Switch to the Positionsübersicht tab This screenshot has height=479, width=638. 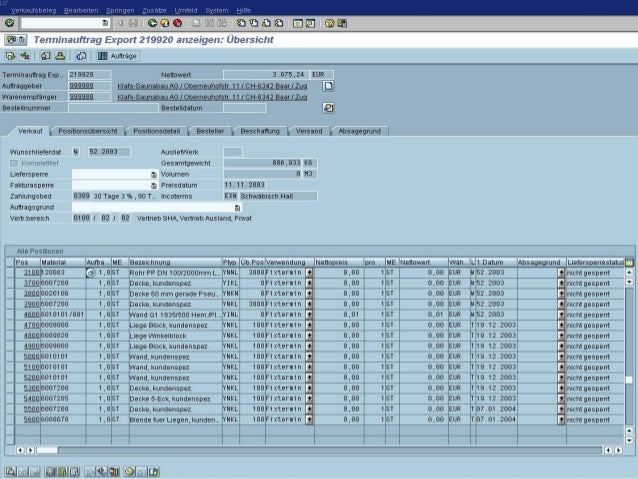pos(88,131)
